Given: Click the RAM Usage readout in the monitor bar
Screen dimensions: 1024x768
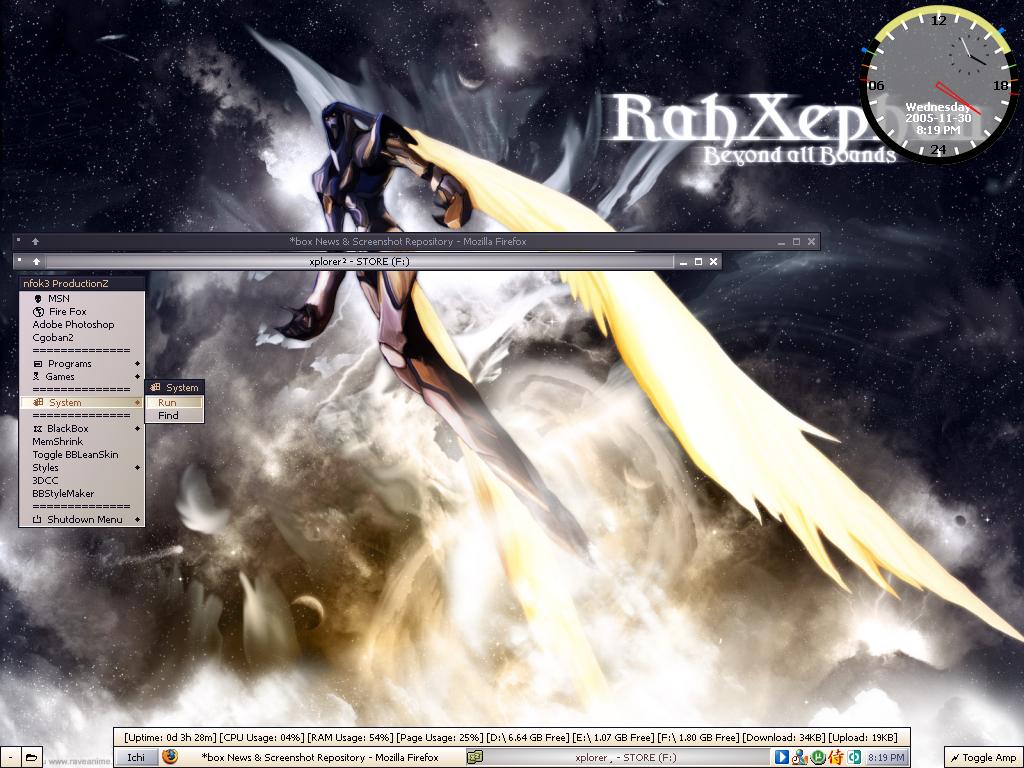Looking at the screenshot, I should (x=350, y=737).
